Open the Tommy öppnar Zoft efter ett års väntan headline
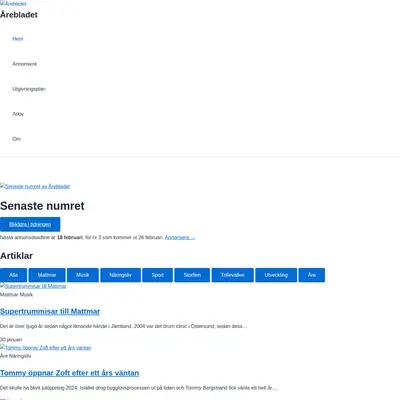This screenshot has height=400, width=400. click(69, 373)
